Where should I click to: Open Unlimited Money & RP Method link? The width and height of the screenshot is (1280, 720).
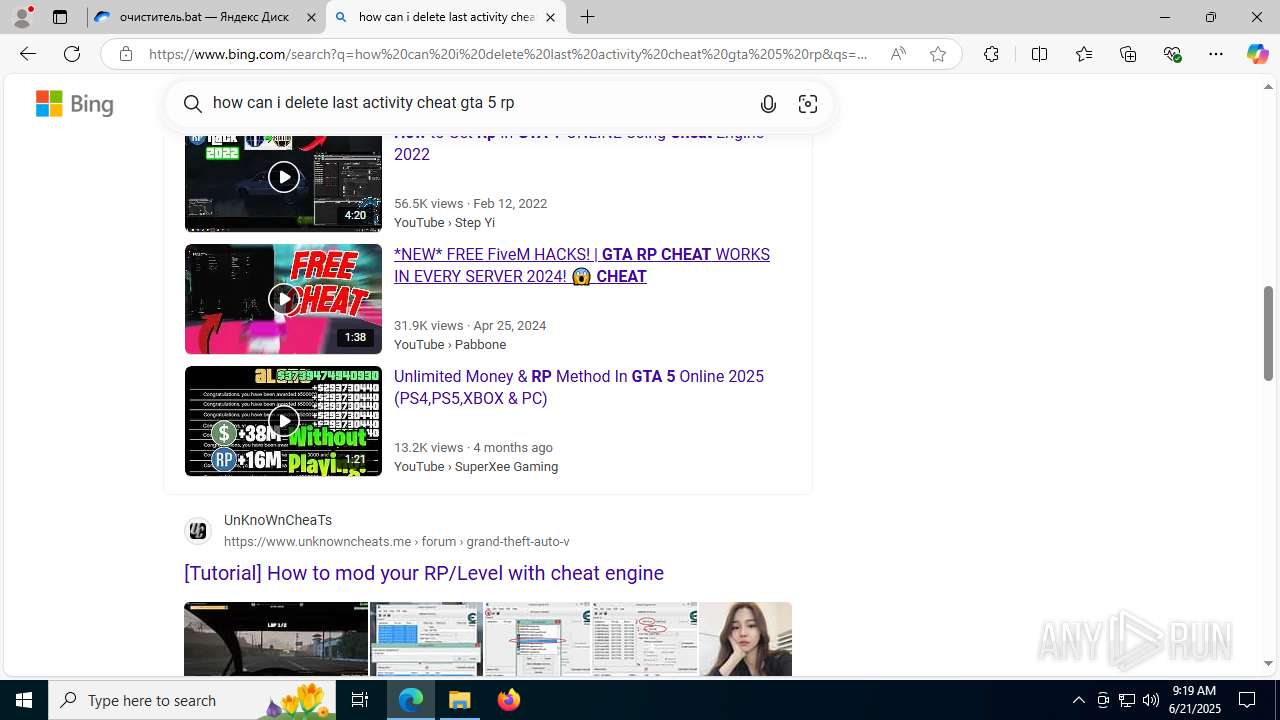click(579, 387)
